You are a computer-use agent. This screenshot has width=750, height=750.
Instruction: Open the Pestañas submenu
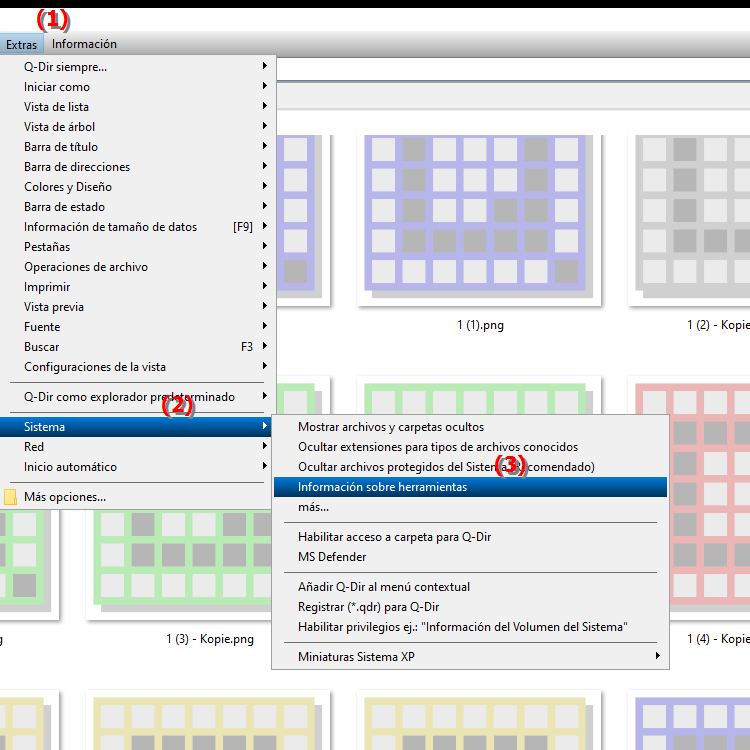(x=138, y=247)
